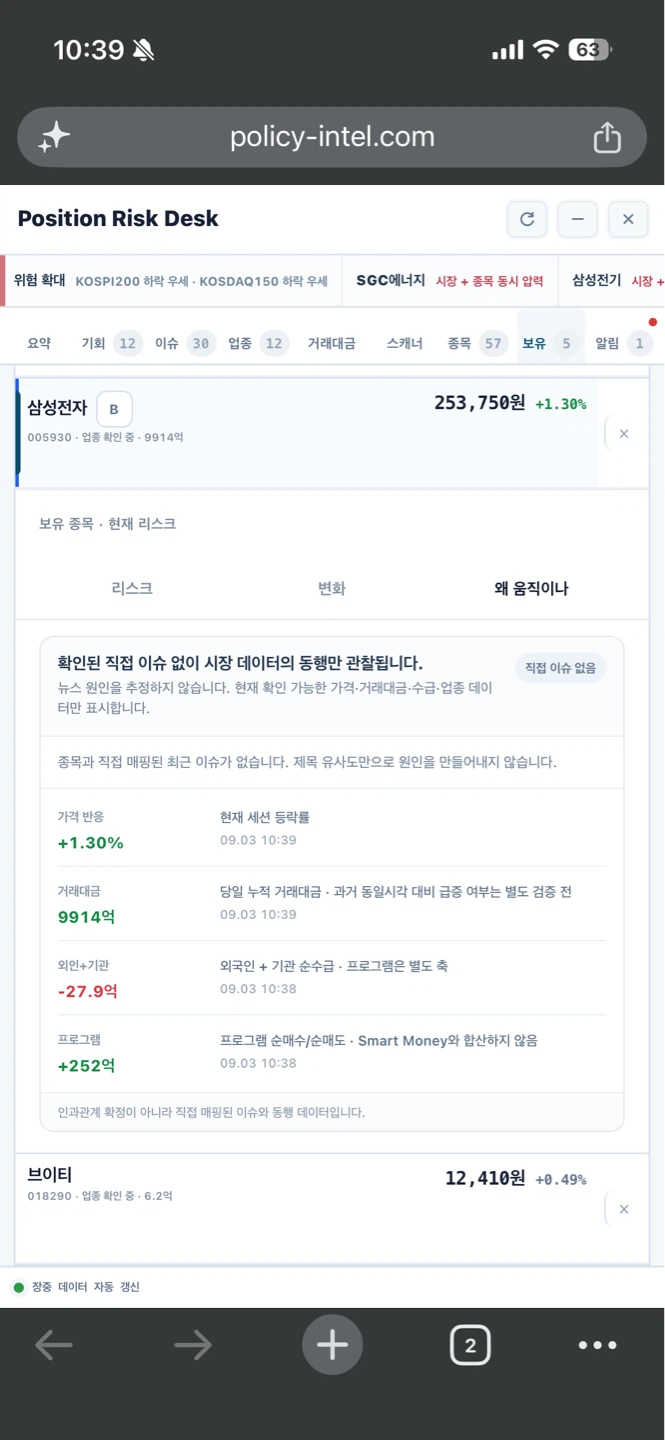Remove 삼성전자 from holdings with its X

(624, 434)
